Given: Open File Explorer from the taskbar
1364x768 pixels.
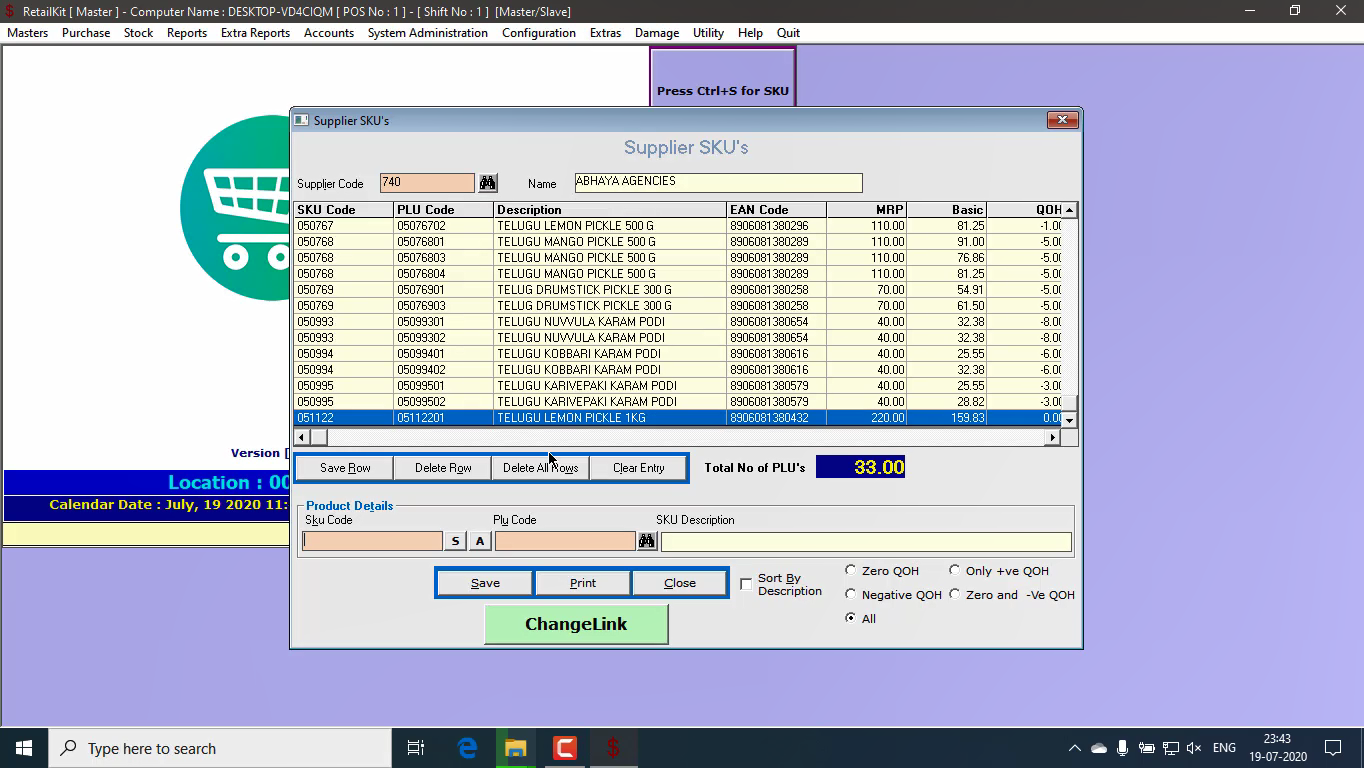Looking at the screenshot, I should point(516,748).
